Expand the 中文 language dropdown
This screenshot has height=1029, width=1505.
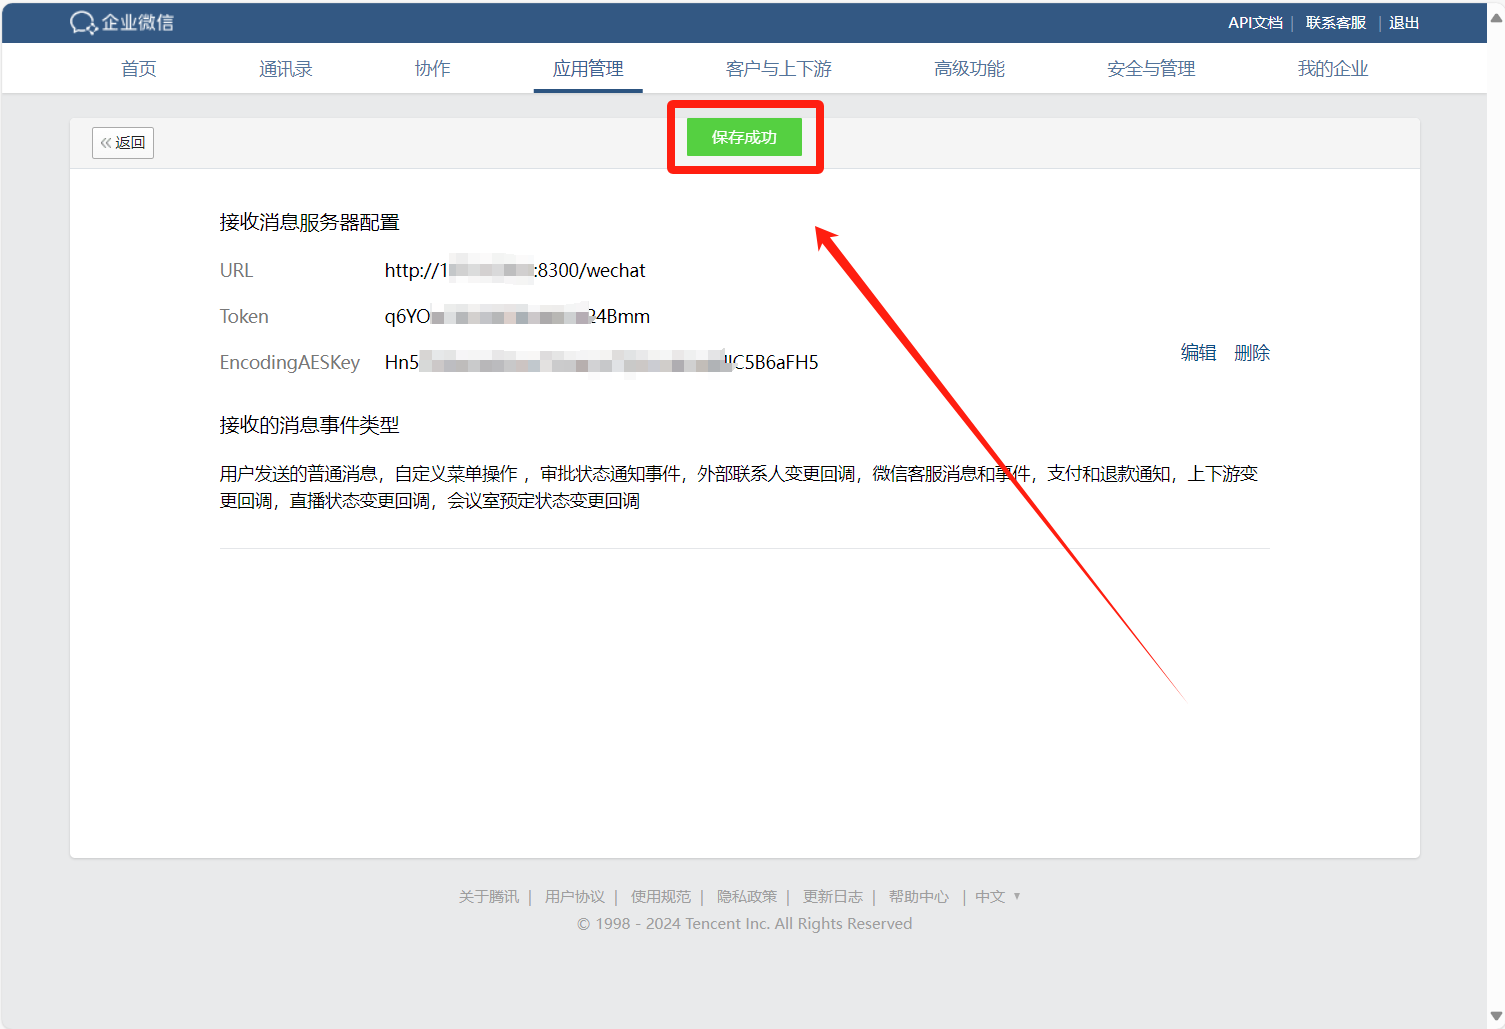(997, 897)
